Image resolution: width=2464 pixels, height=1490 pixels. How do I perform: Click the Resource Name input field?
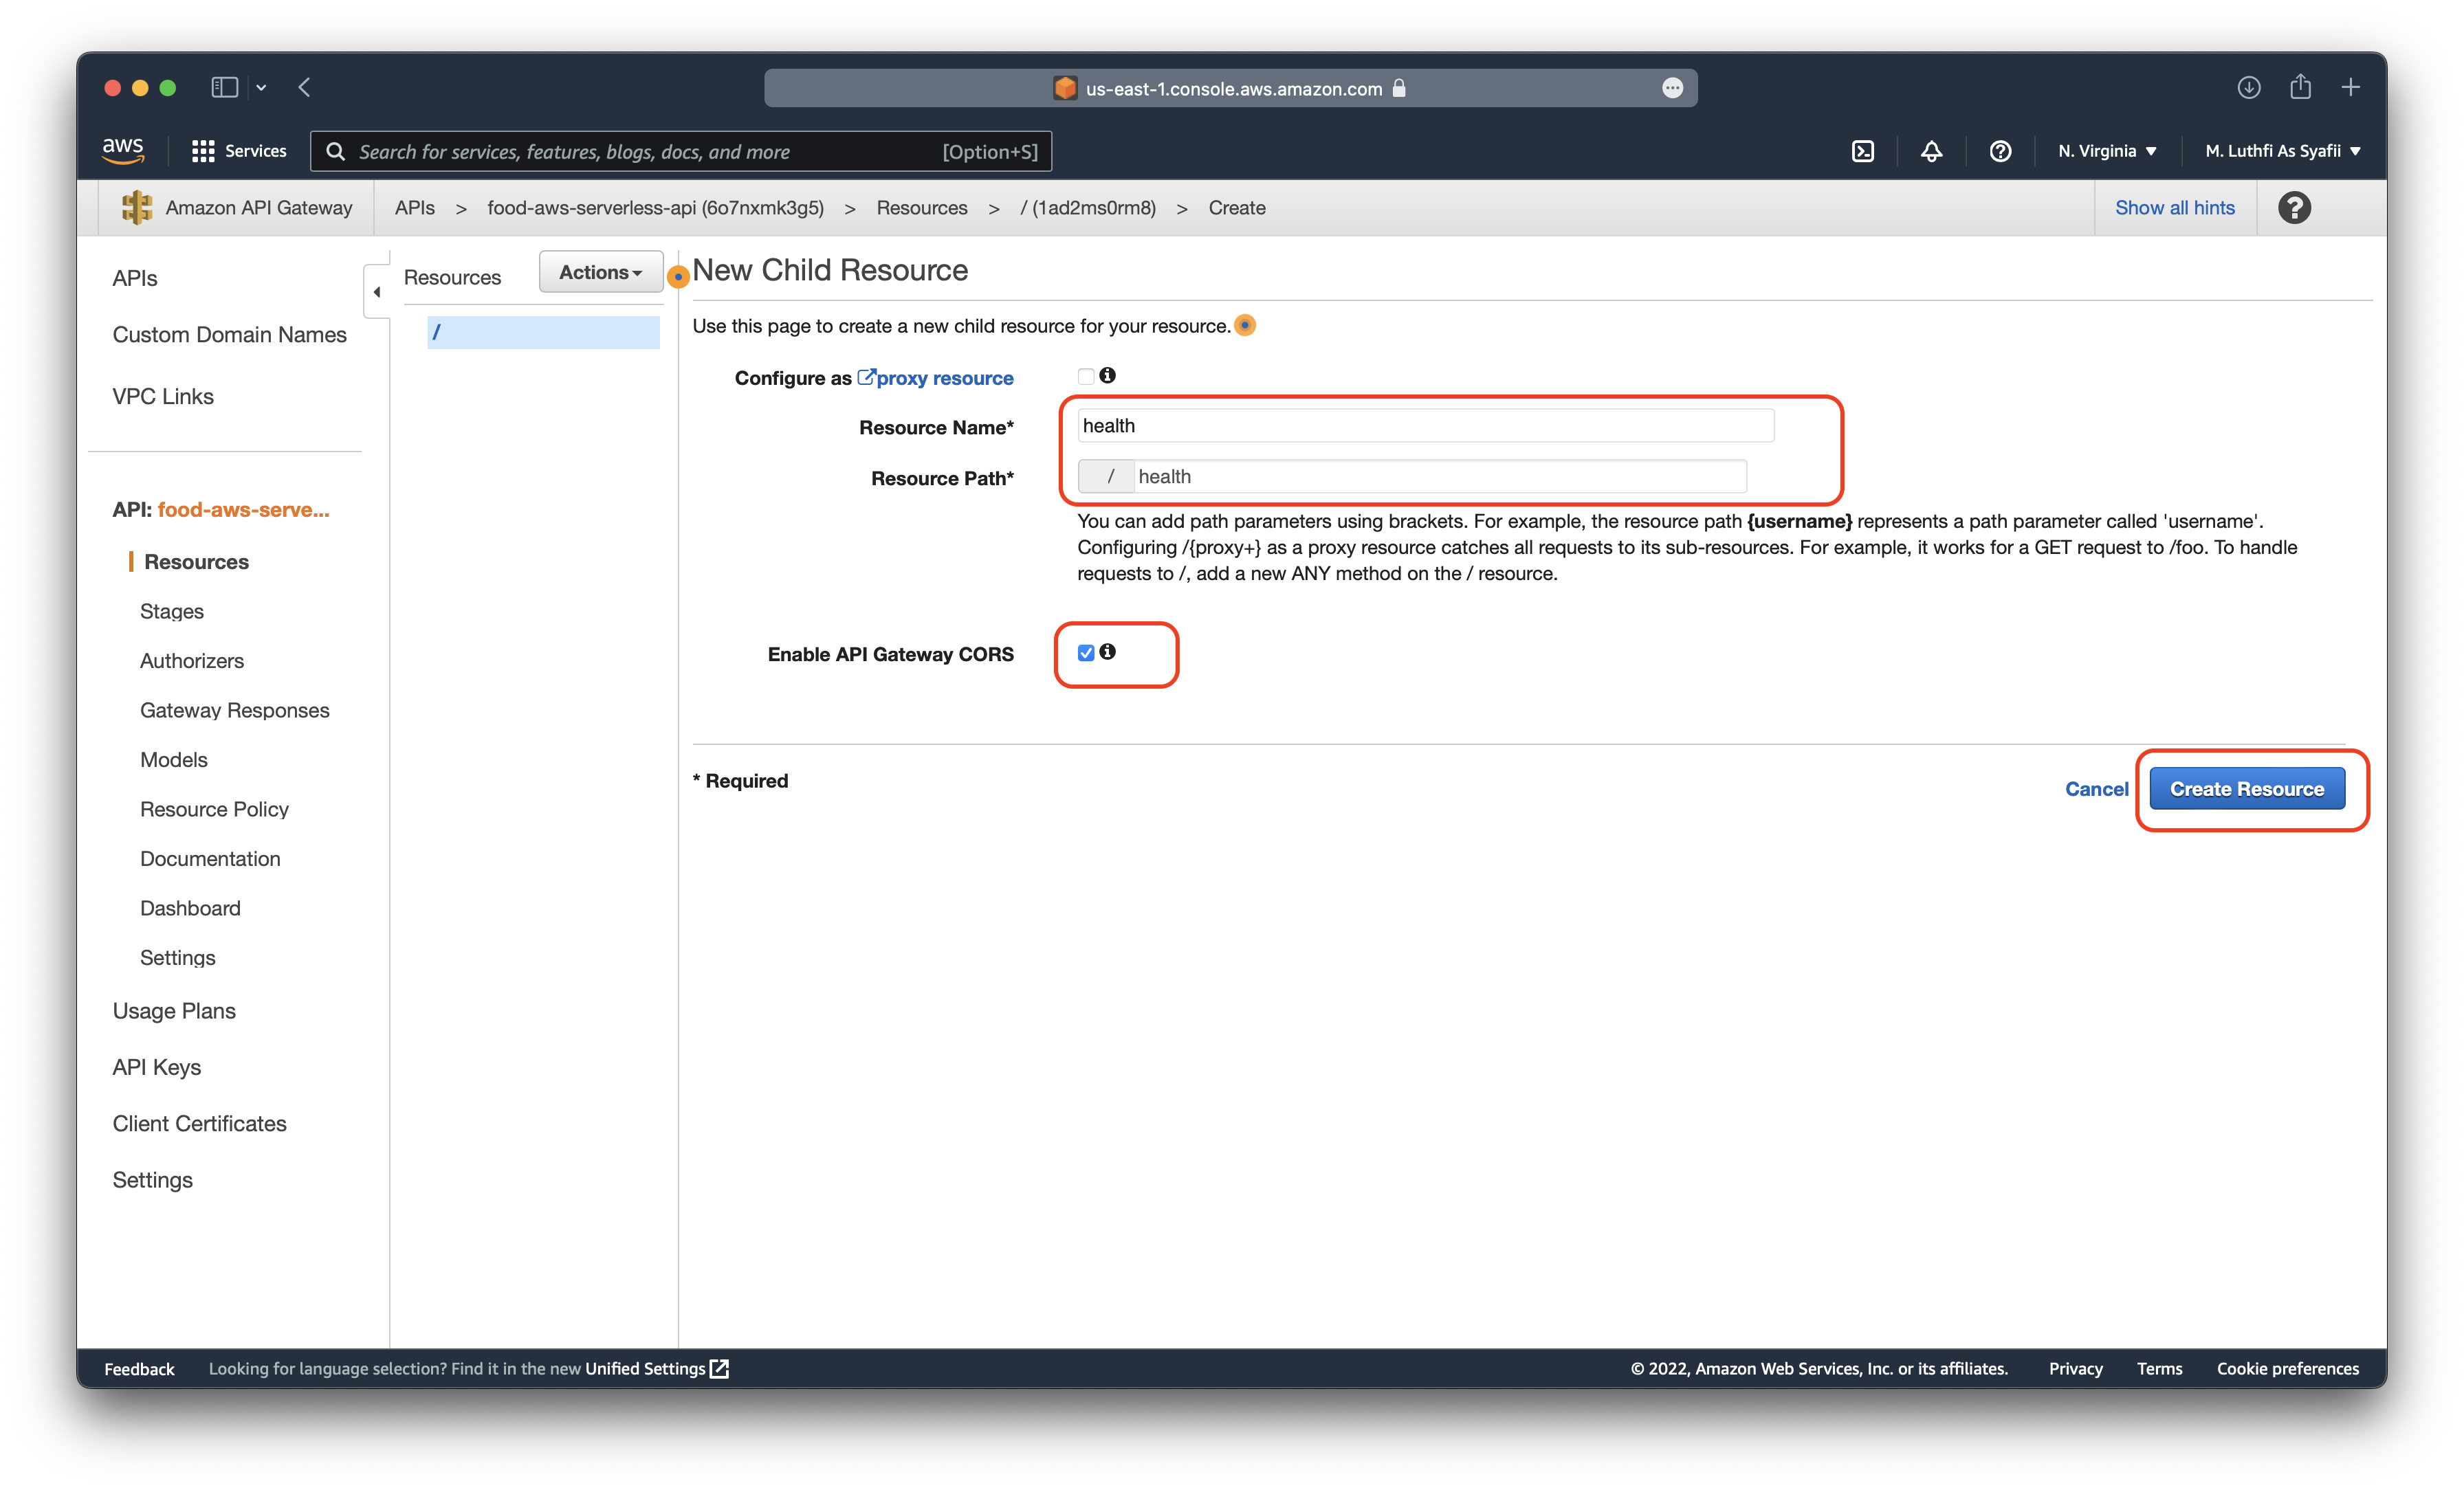pyautogui.click(x=1425, y=425)
